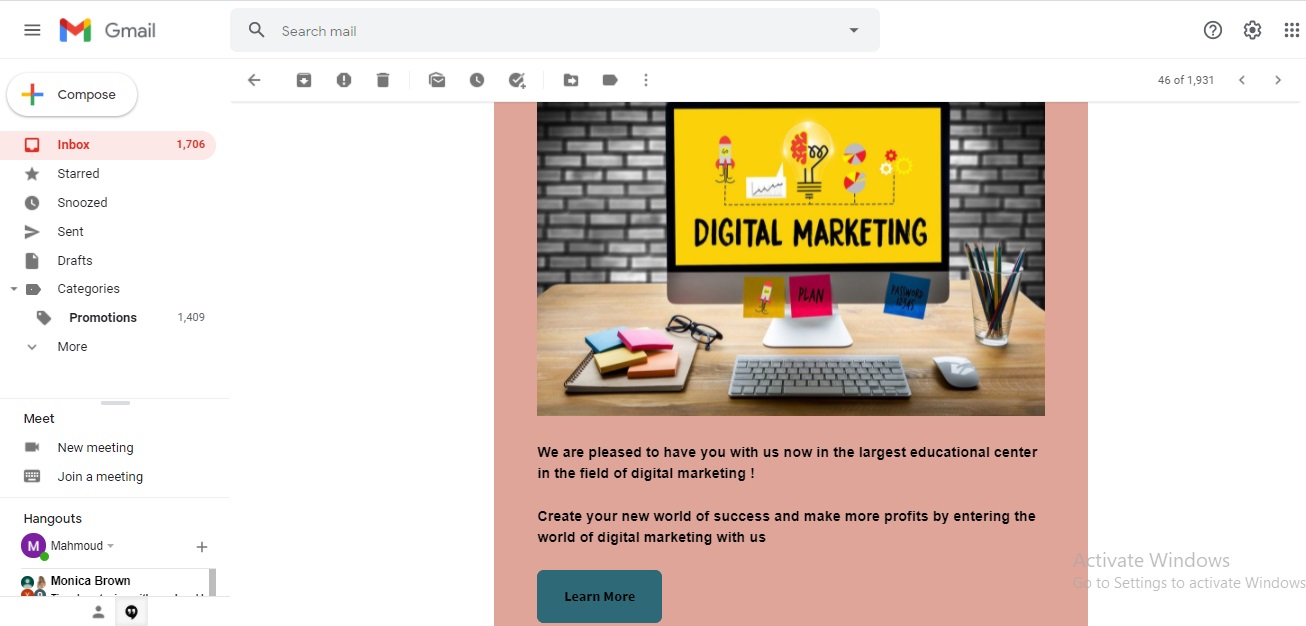
Task: Show Hangouts conversations quote icon
Action: click(x=131, y=612)
